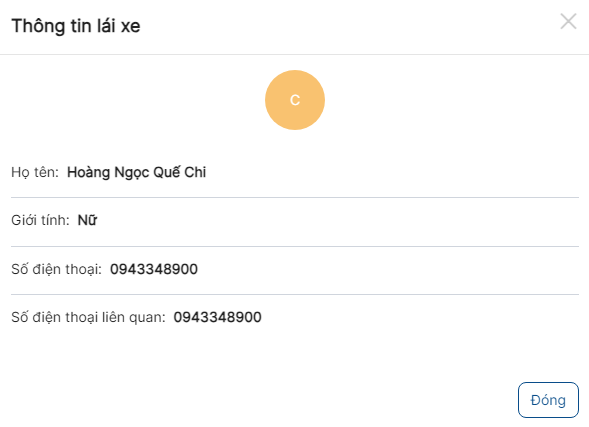This screenshot has height=427, width=589.
Task: Click the 'Giới tính:' label
Action: [40, 220]
